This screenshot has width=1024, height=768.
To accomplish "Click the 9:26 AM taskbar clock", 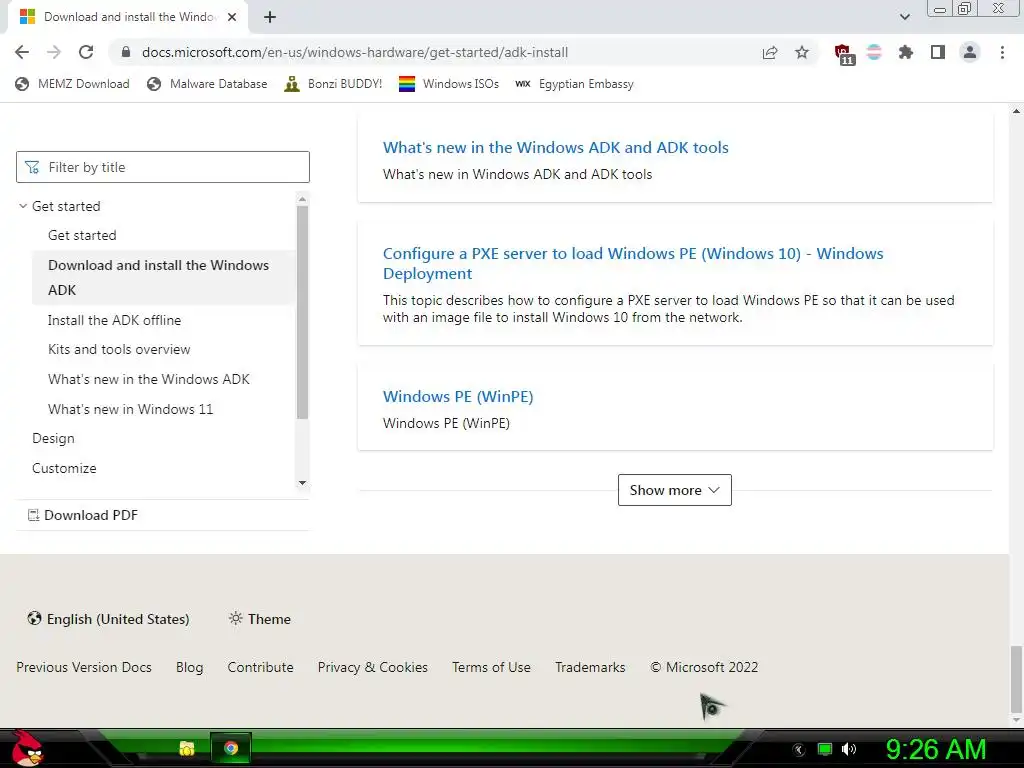I will pos(935,750).
